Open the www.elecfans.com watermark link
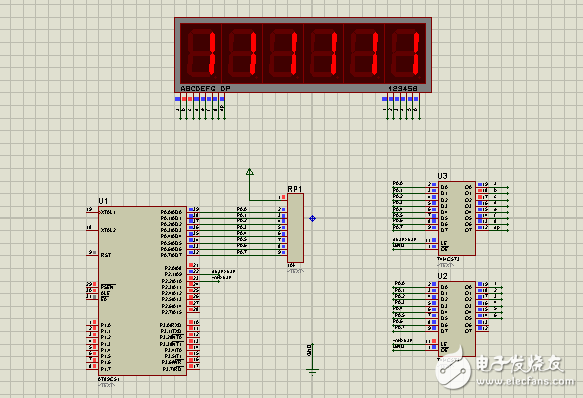Screen dimensions: 583x398 525,382
